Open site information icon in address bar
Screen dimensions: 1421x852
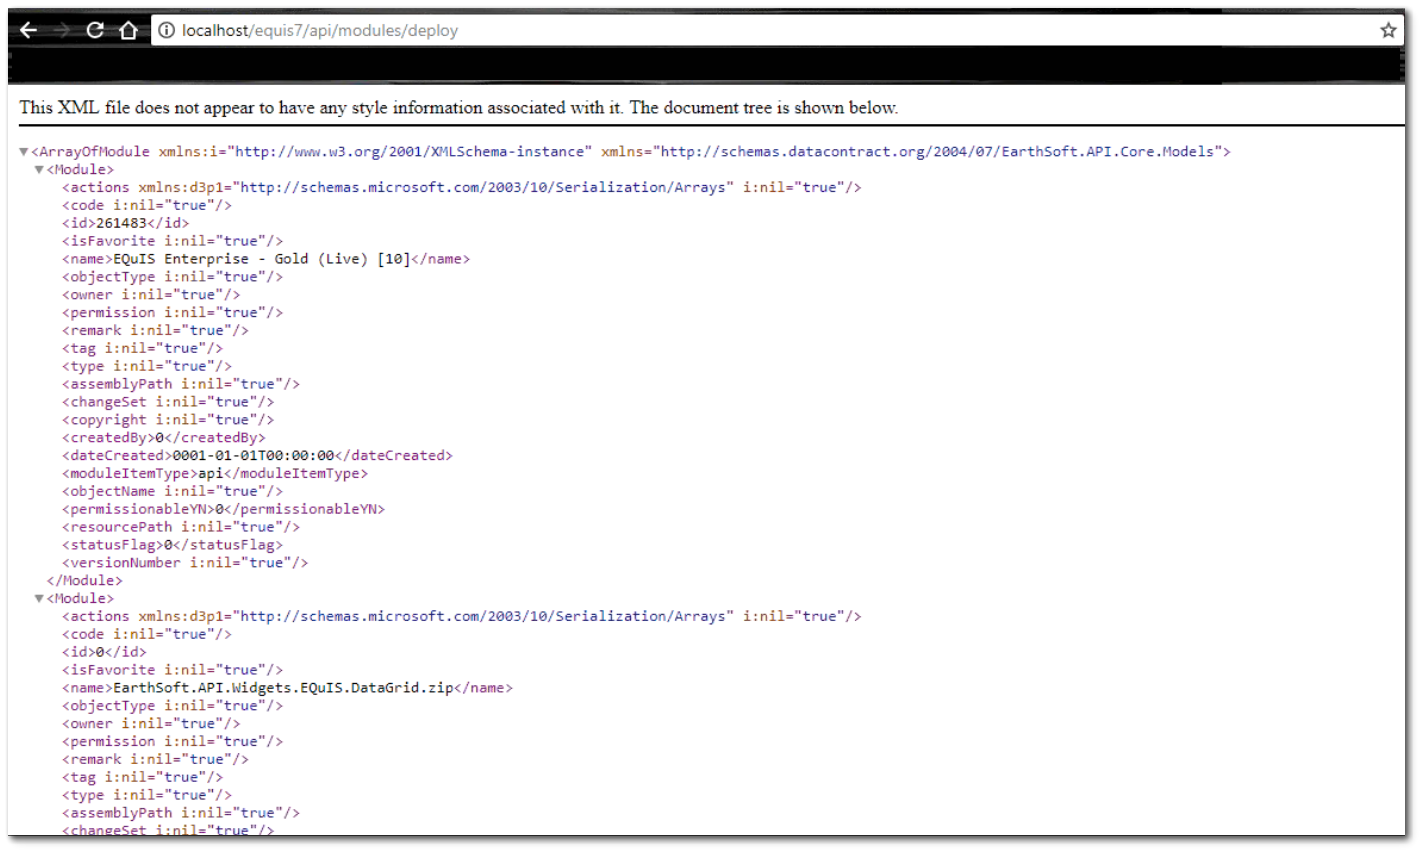[x=167, y=30]
